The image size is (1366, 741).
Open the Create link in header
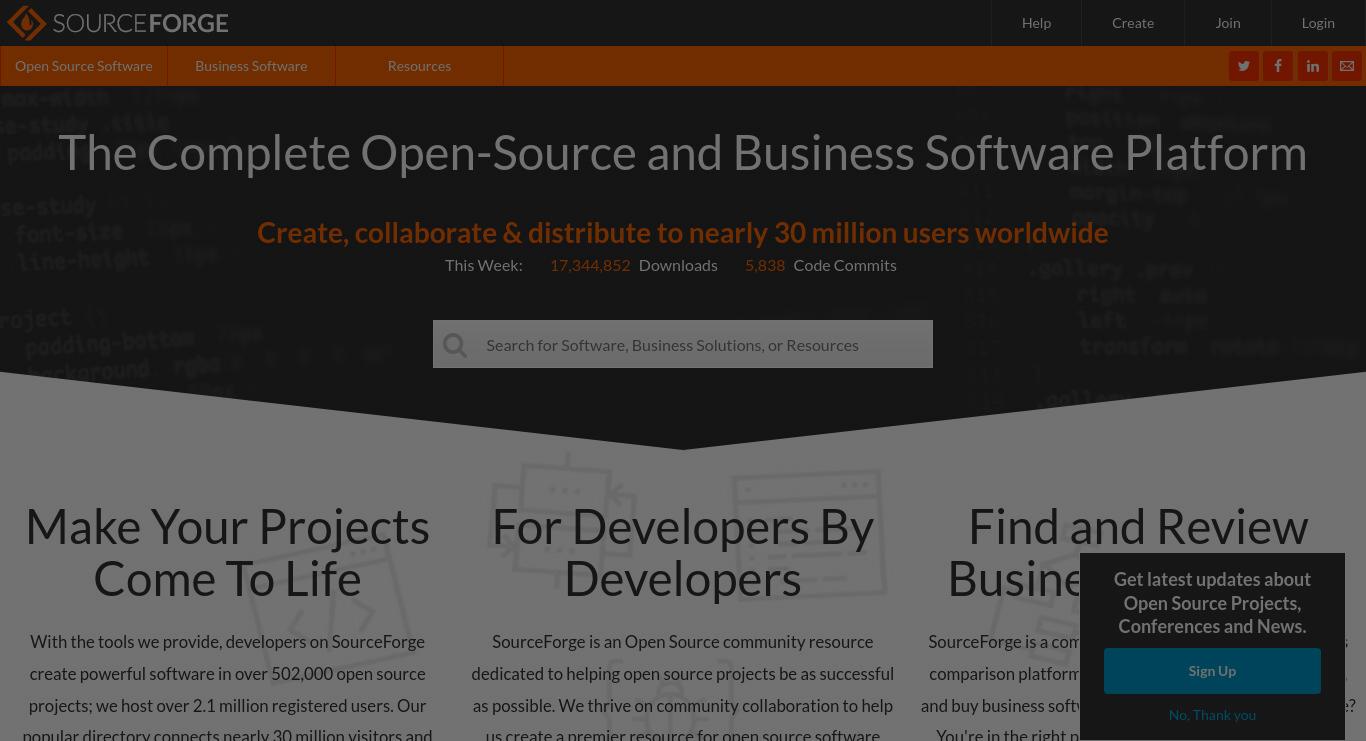1133,23
